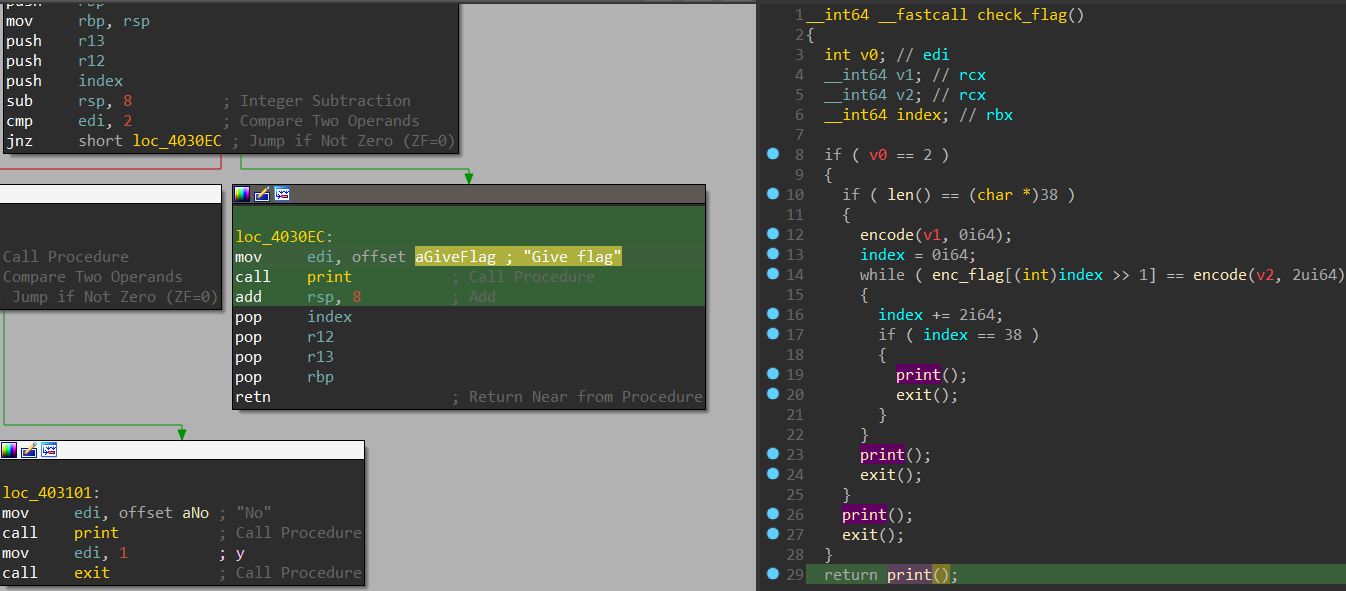Click the exit call on line 20
The height and width of the screenshot is (591, 1346).
[x=914, y=395]
